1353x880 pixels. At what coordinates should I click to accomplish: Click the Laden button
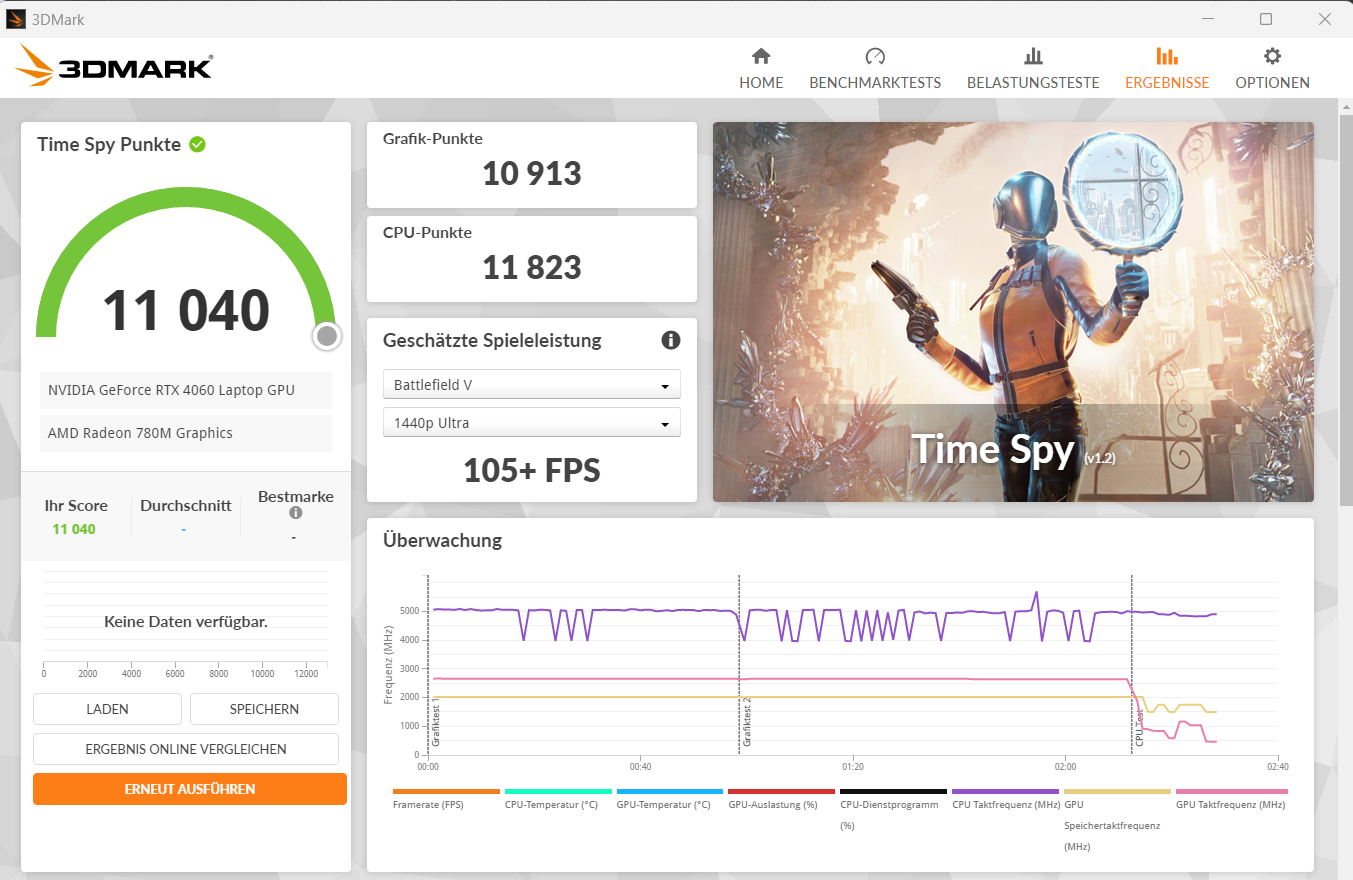107,709
